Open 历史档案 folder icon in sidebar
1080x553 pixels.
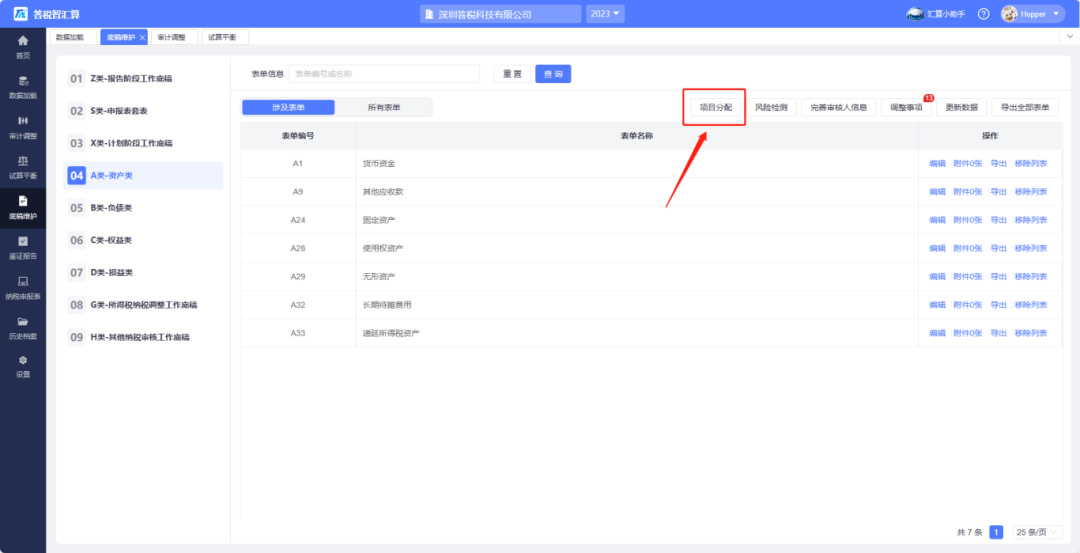[23, 322]
